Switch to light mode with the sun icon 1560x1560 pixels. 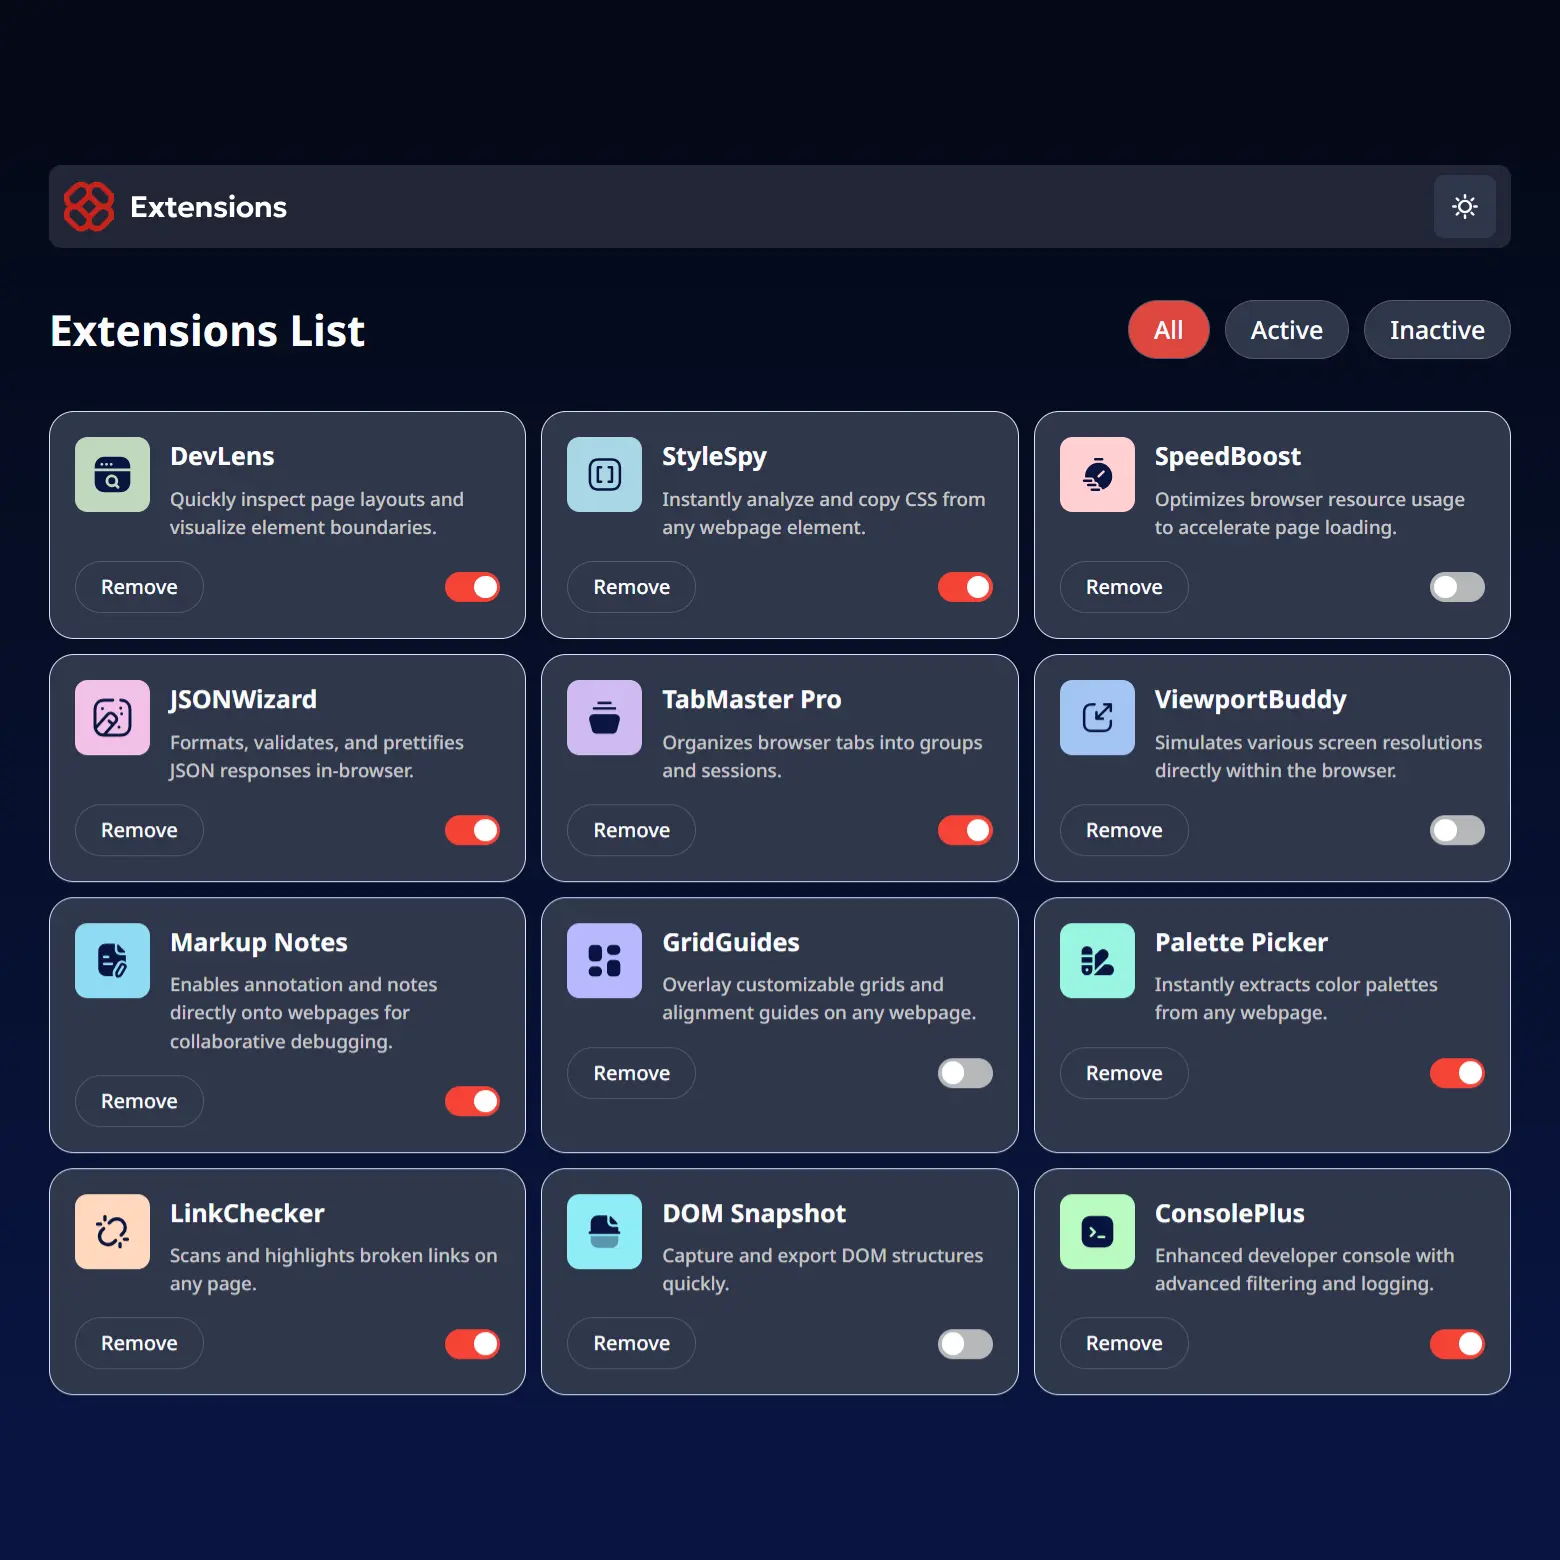pos(1464,207)
